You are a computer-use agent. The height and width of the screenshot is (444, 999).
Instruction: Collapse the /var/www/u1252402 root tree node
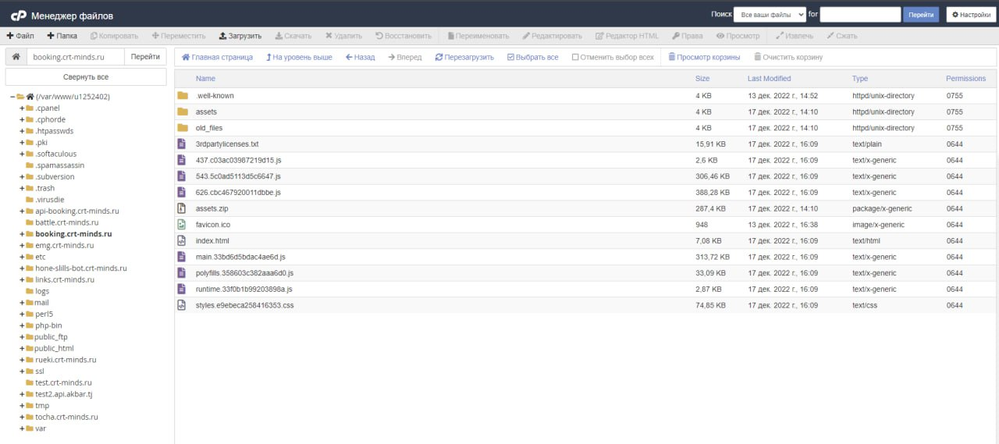13,97
